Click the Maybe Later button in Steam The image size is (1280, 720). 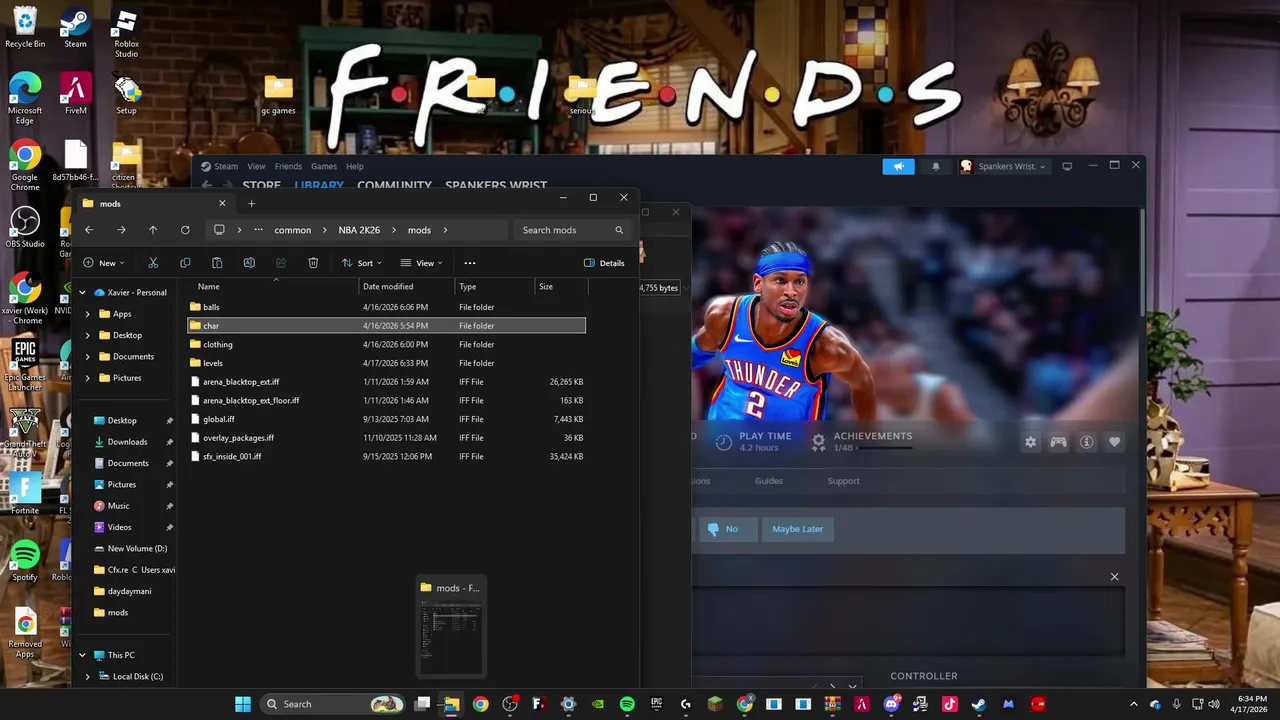(x=797, y=529)
